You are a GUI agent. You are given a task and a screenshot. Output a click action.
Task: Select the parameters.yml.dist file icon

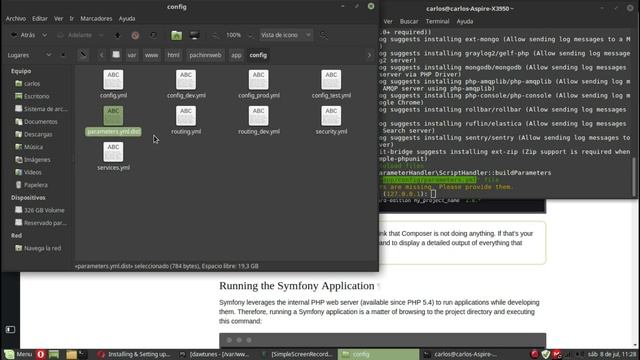point(113,116)
